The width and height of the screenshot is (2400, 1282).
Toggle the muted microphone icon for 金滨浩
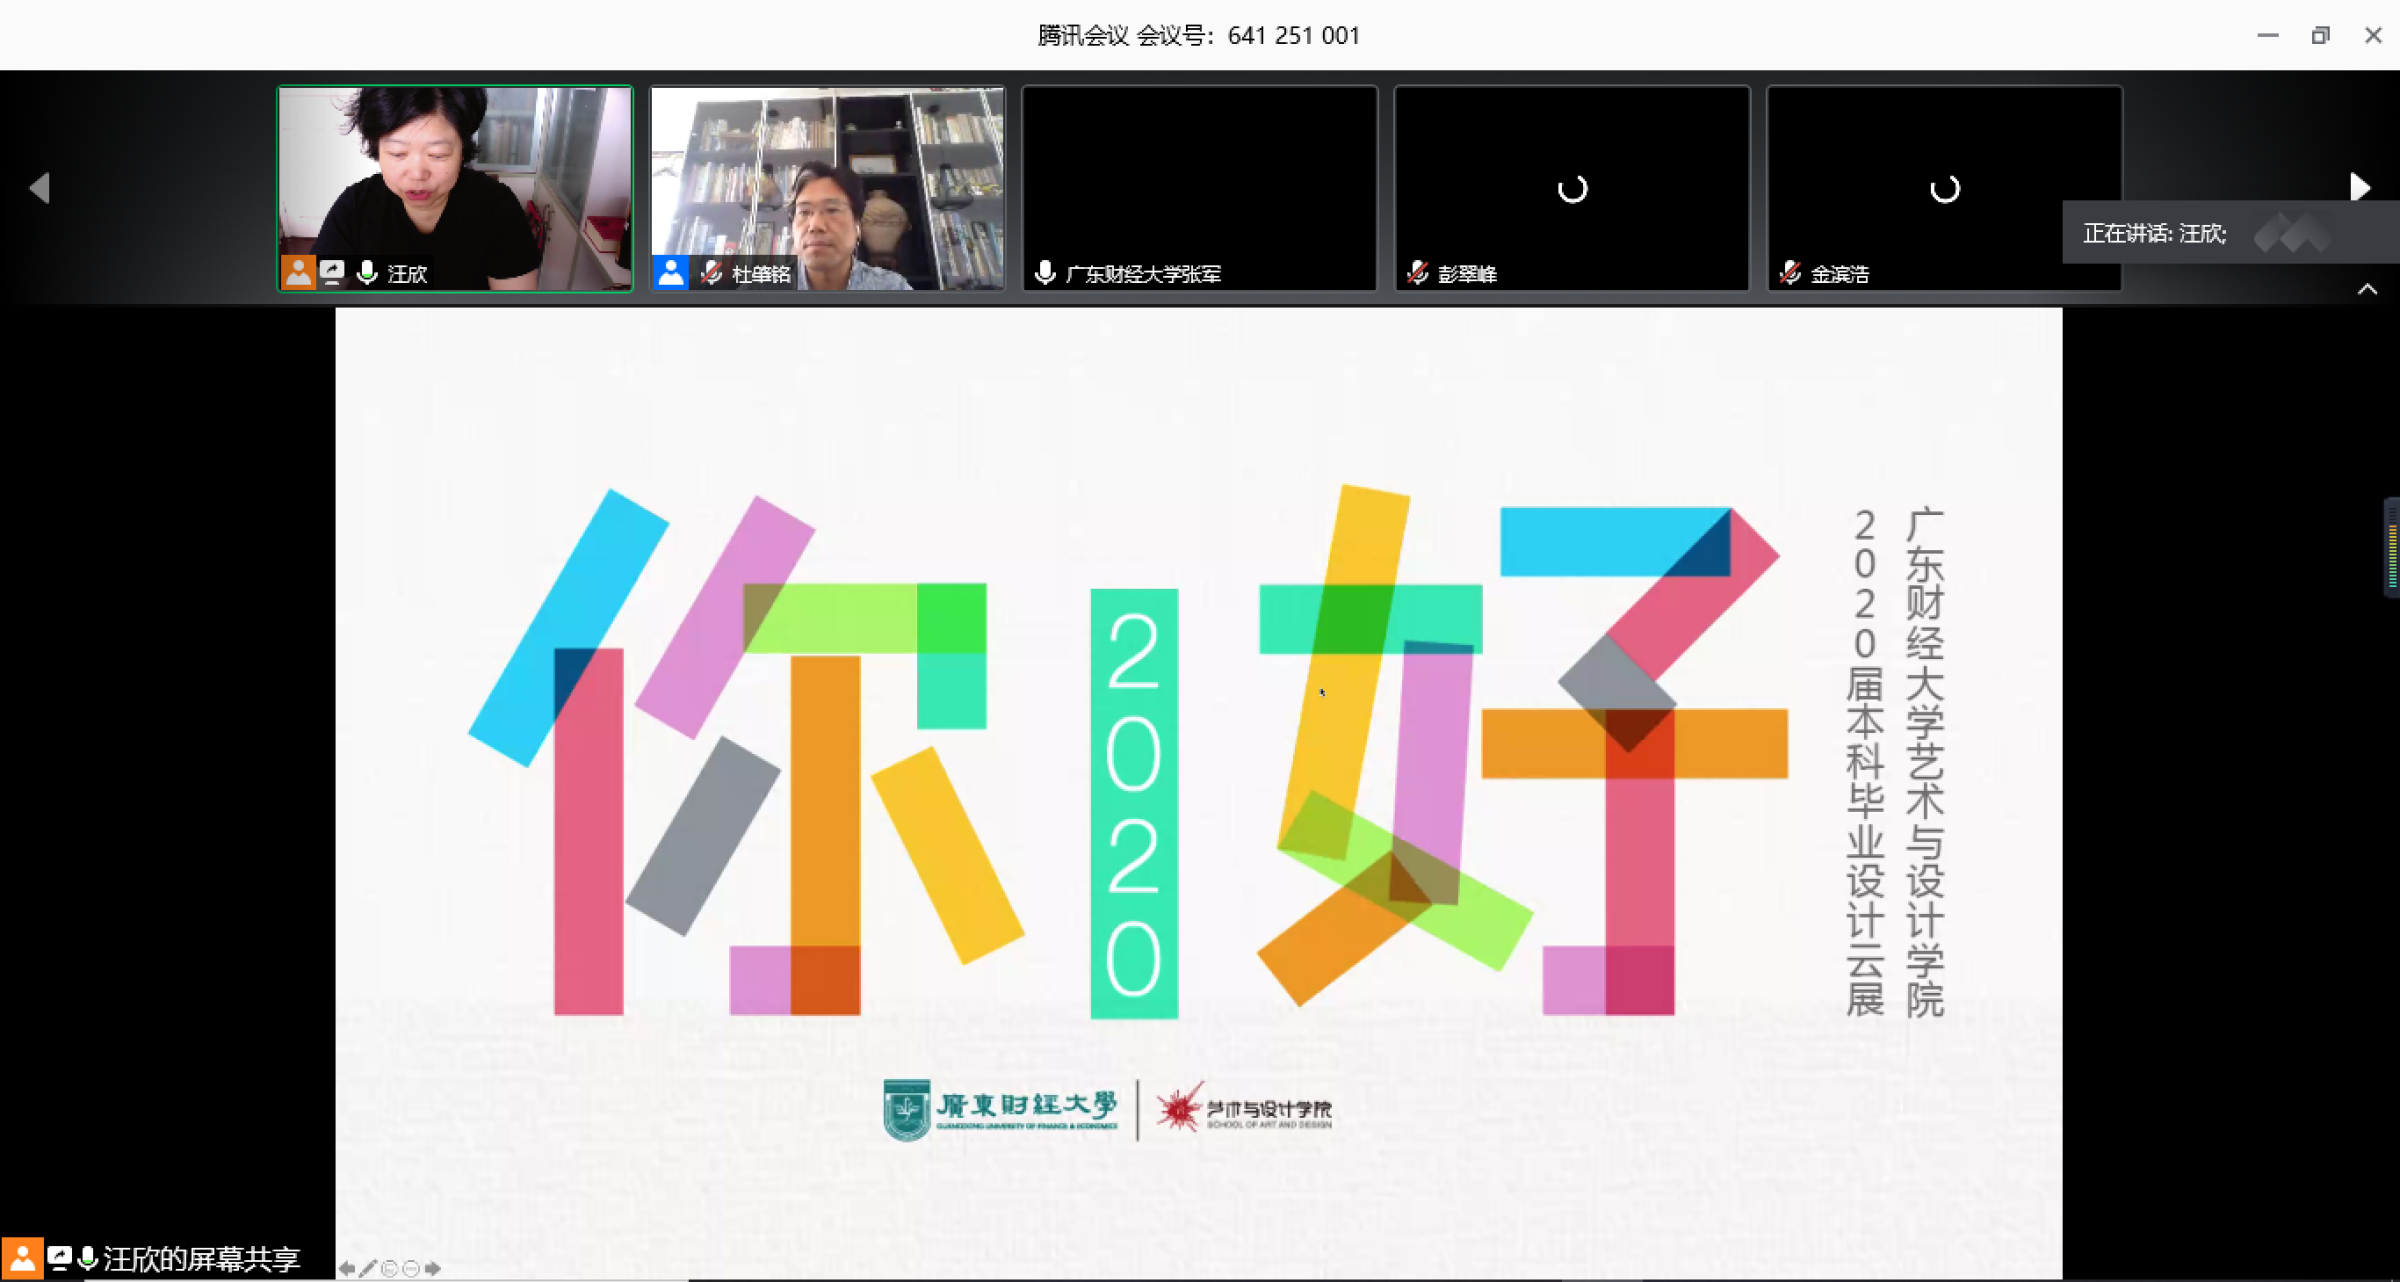click(x=1790, y=272)
